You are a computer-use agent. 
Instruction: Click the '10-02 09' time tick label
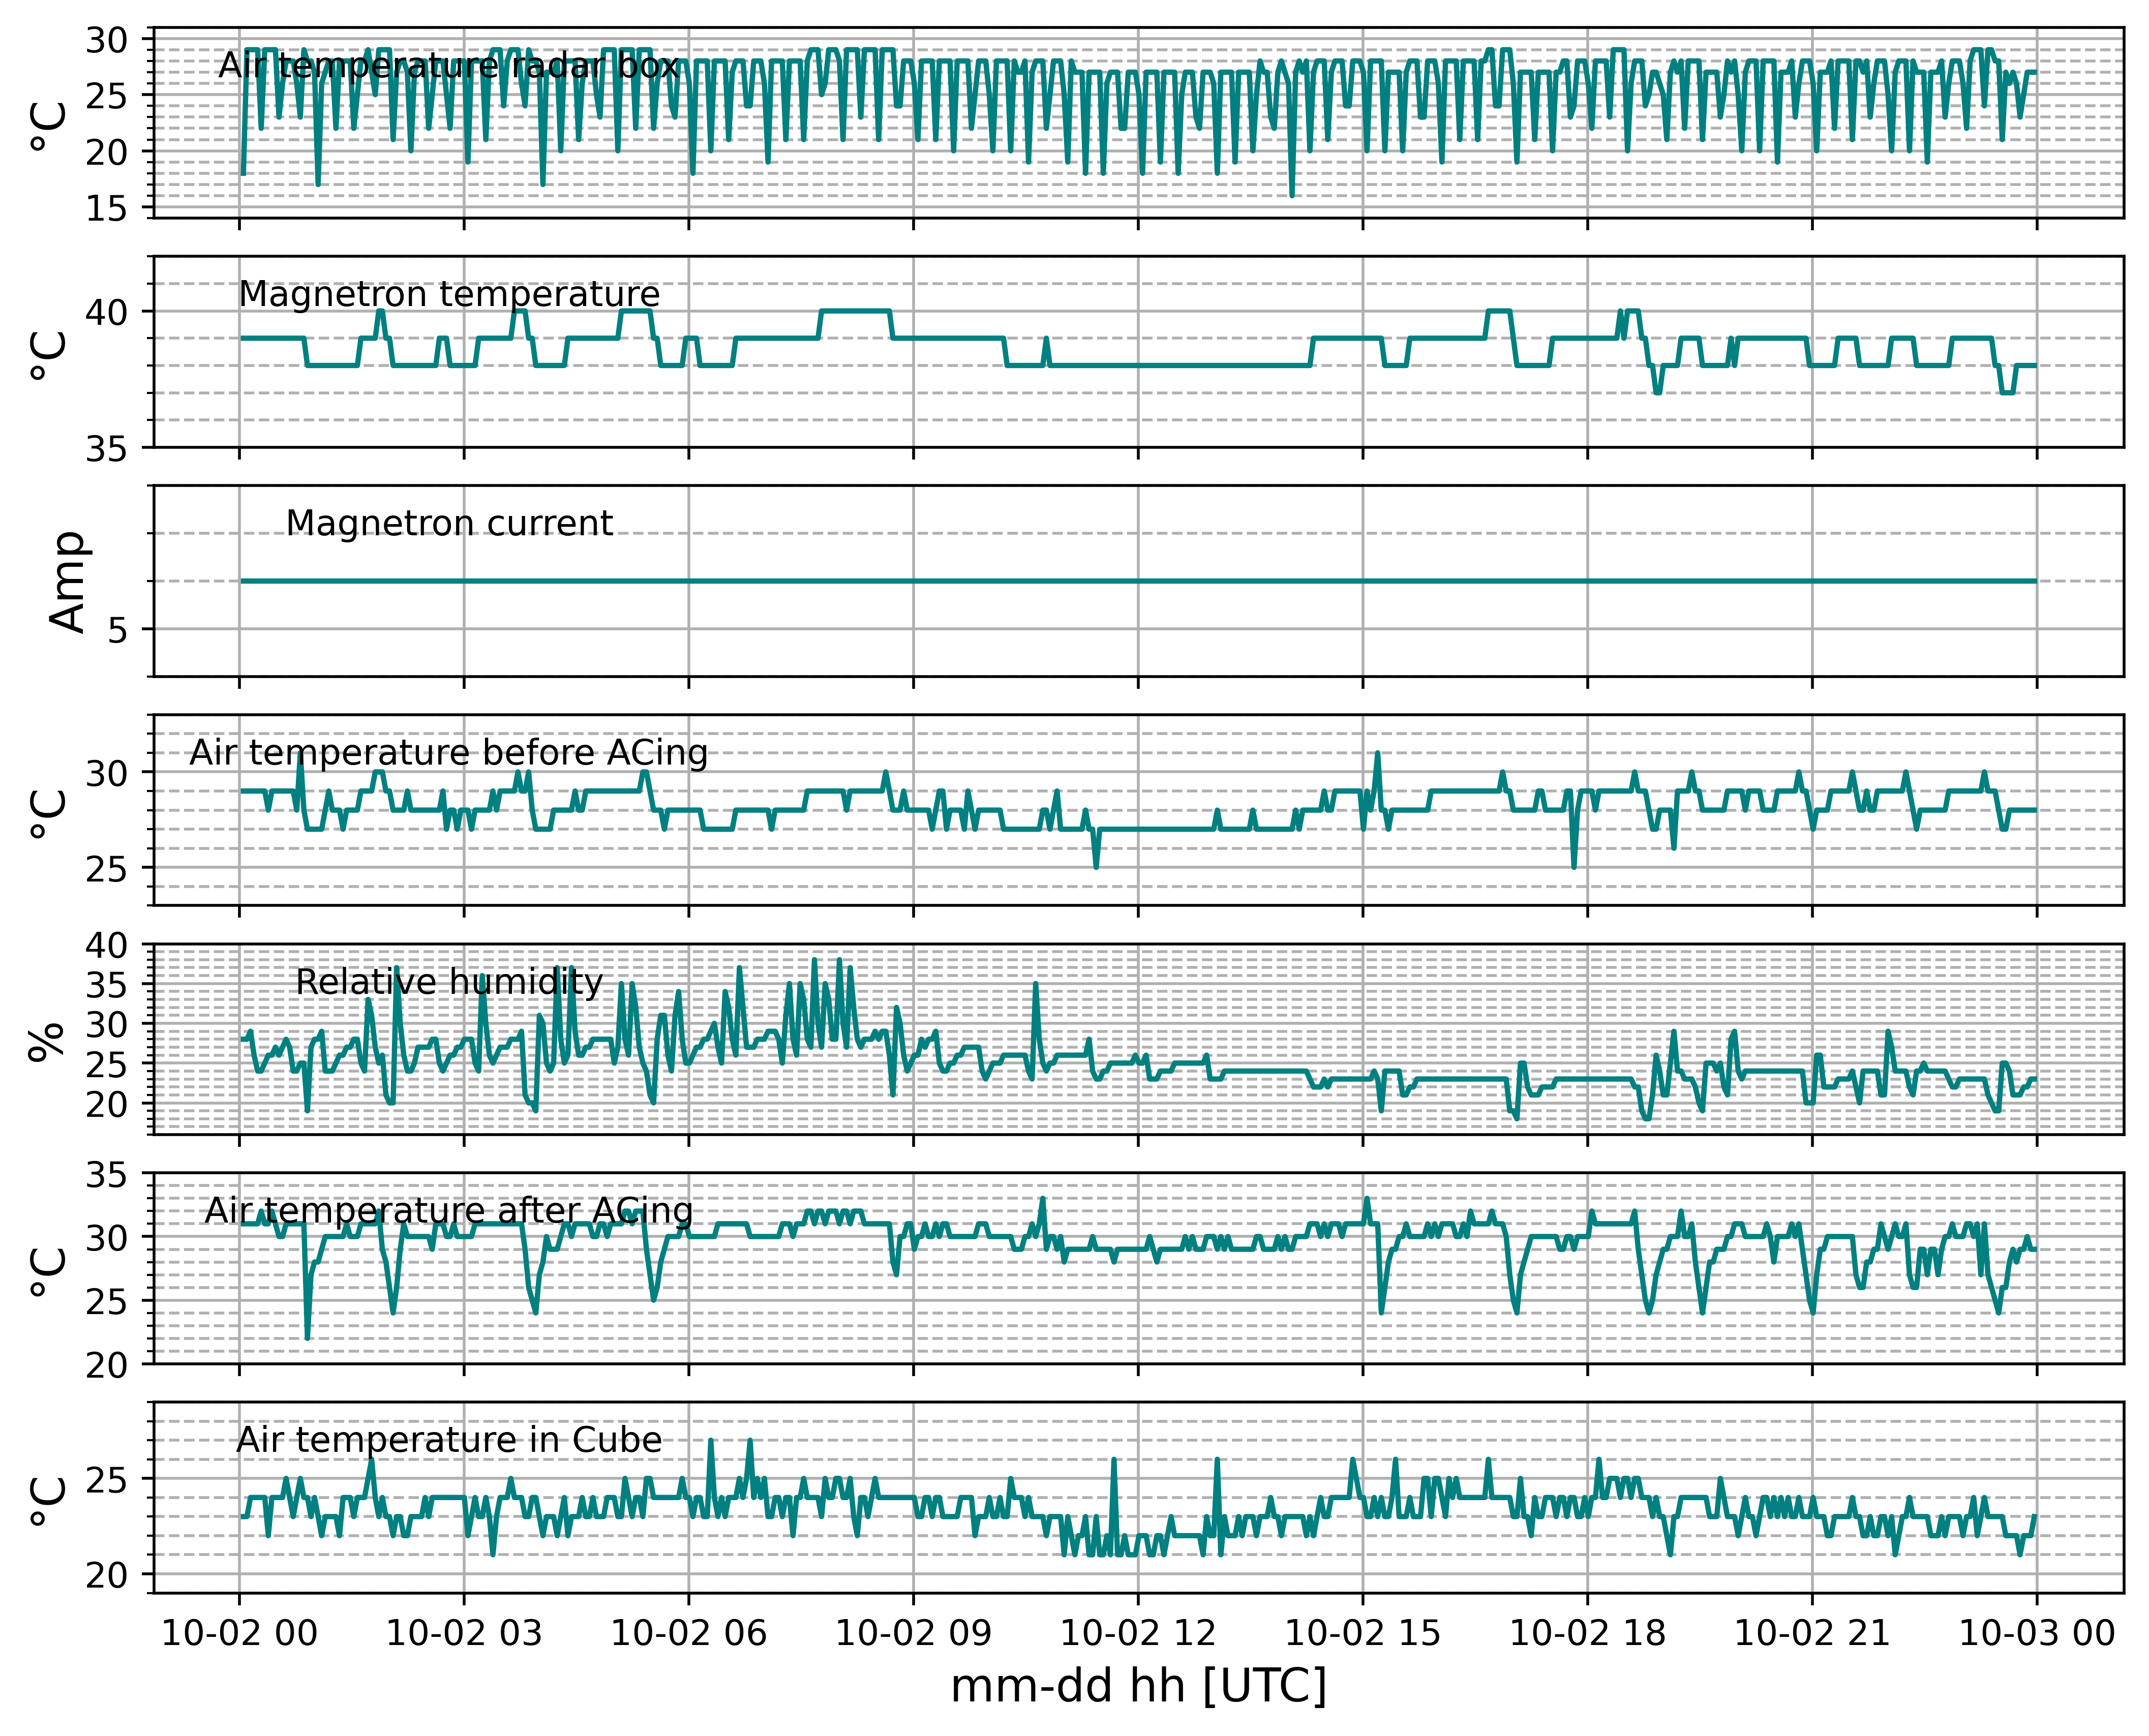click(913, 1633)
